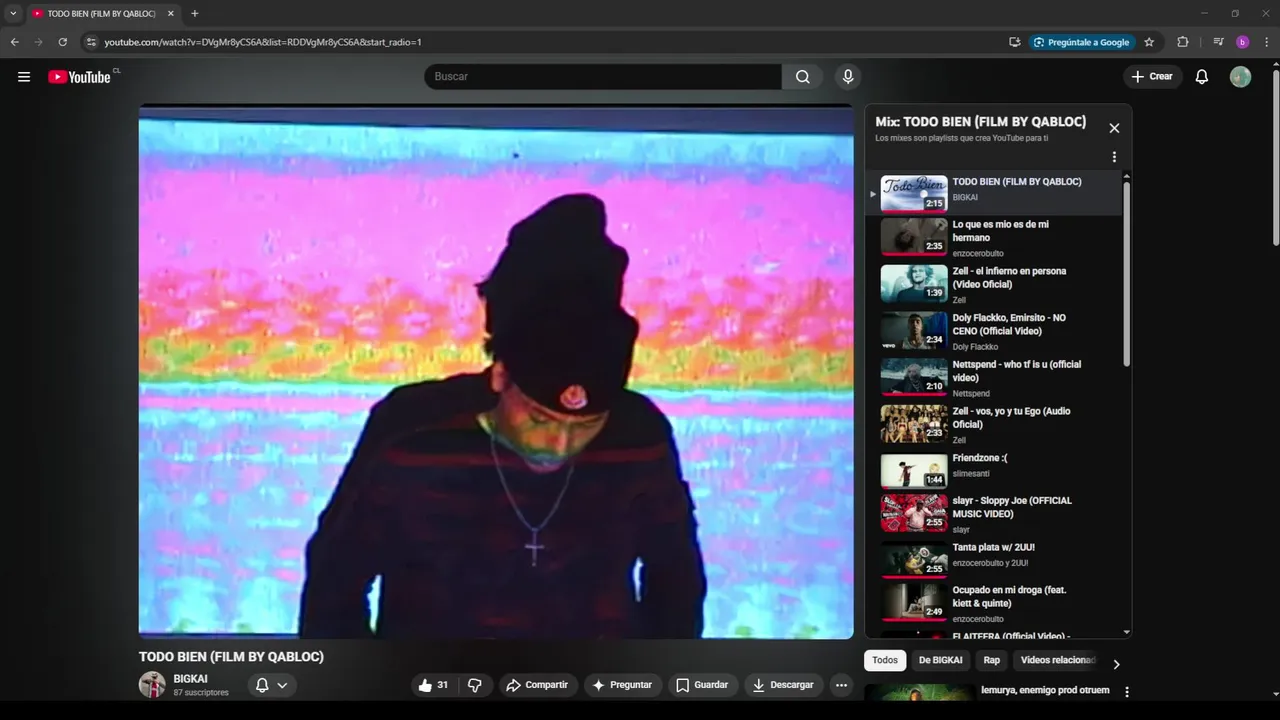
Task: Open Chrome three-dot menu
Action: pos(1267,42)
